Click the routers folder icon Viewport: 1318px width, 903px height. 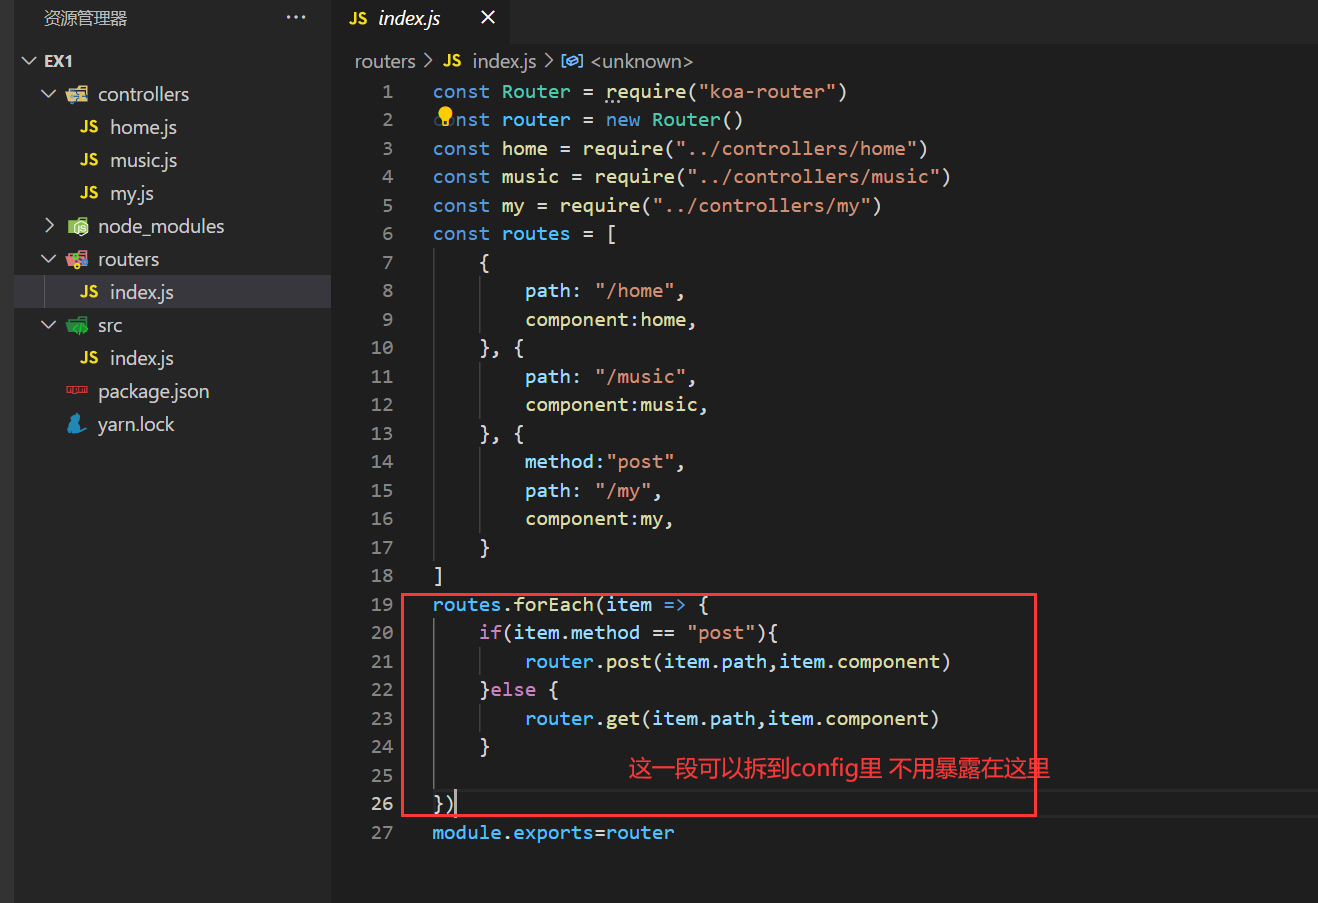77,259
